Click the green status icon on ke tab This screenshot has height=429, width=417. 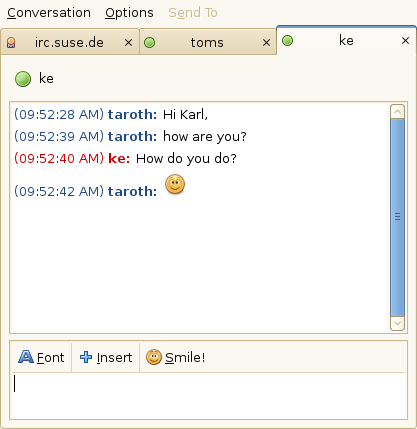pyautogui.click(x=287, y=41)
